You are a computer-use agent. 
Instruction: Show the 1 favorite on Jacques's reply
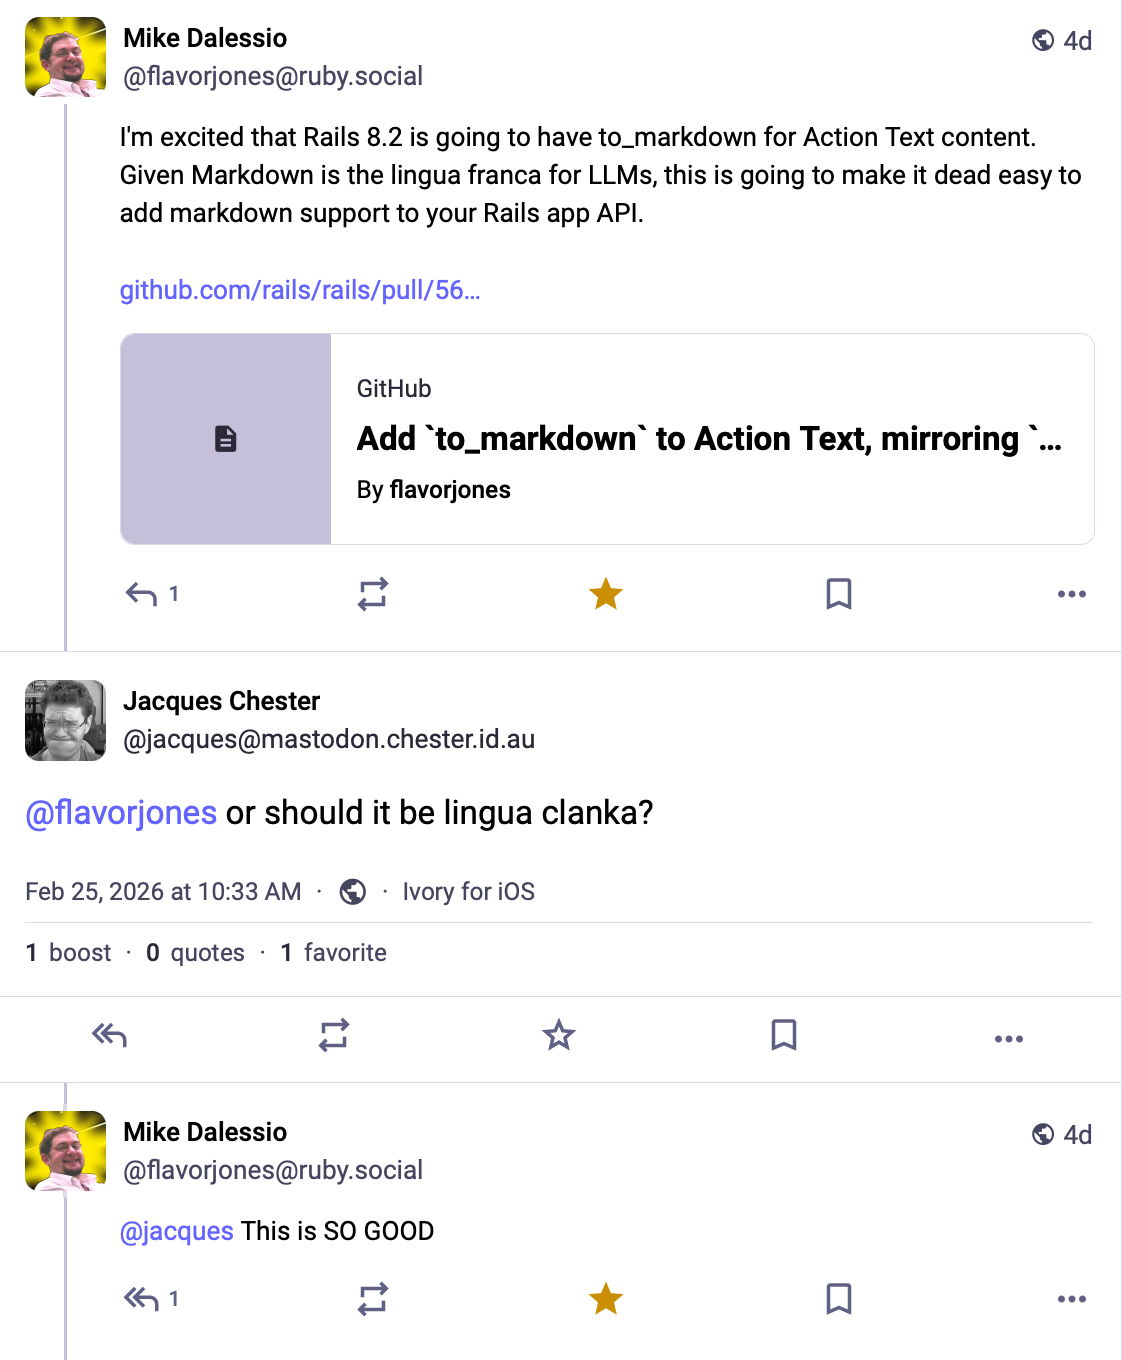pos(333,952)
